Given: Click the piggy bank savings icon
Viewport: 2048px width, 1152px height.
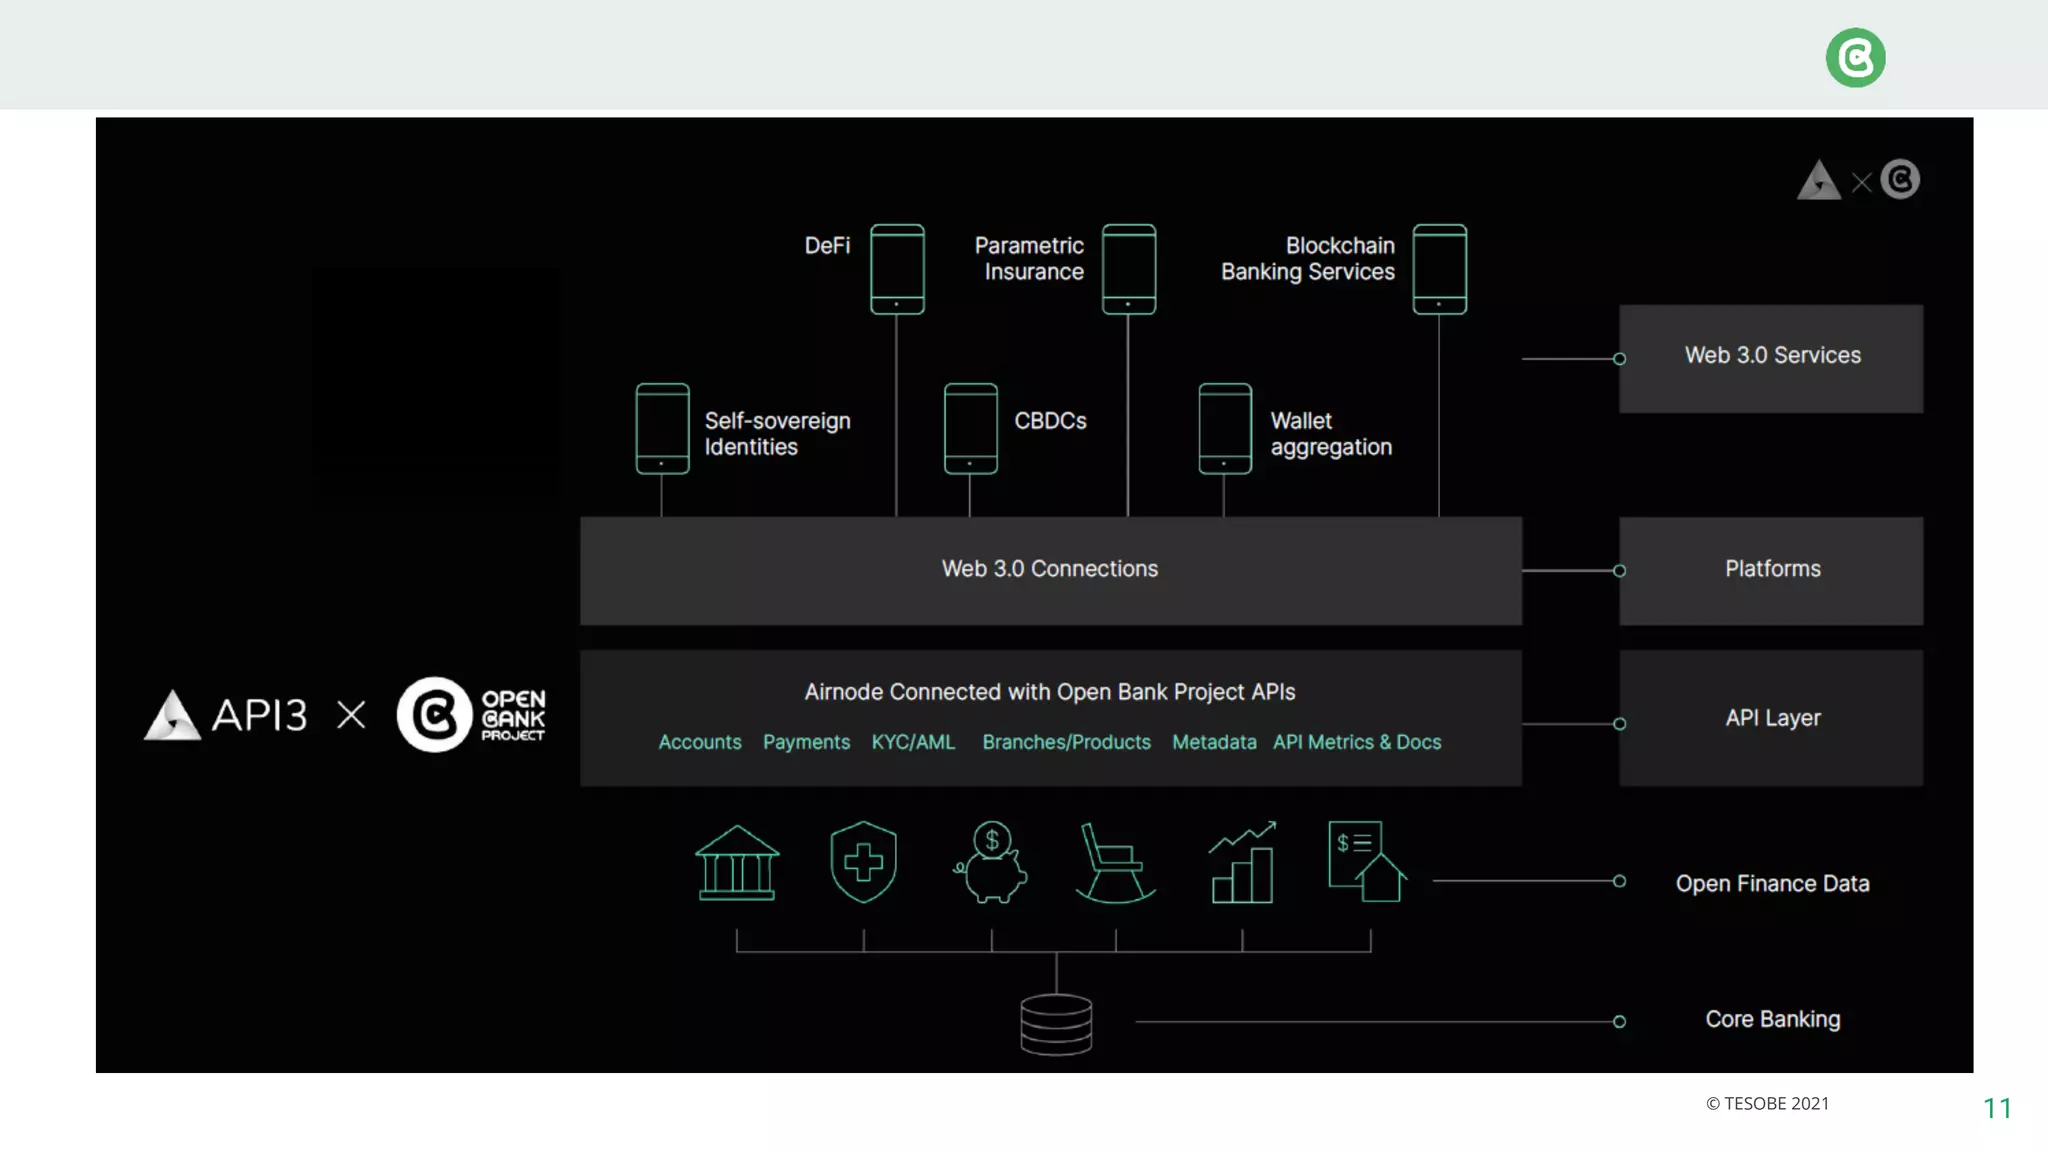Looking at the screenshot, I should [x=991, y=863].
